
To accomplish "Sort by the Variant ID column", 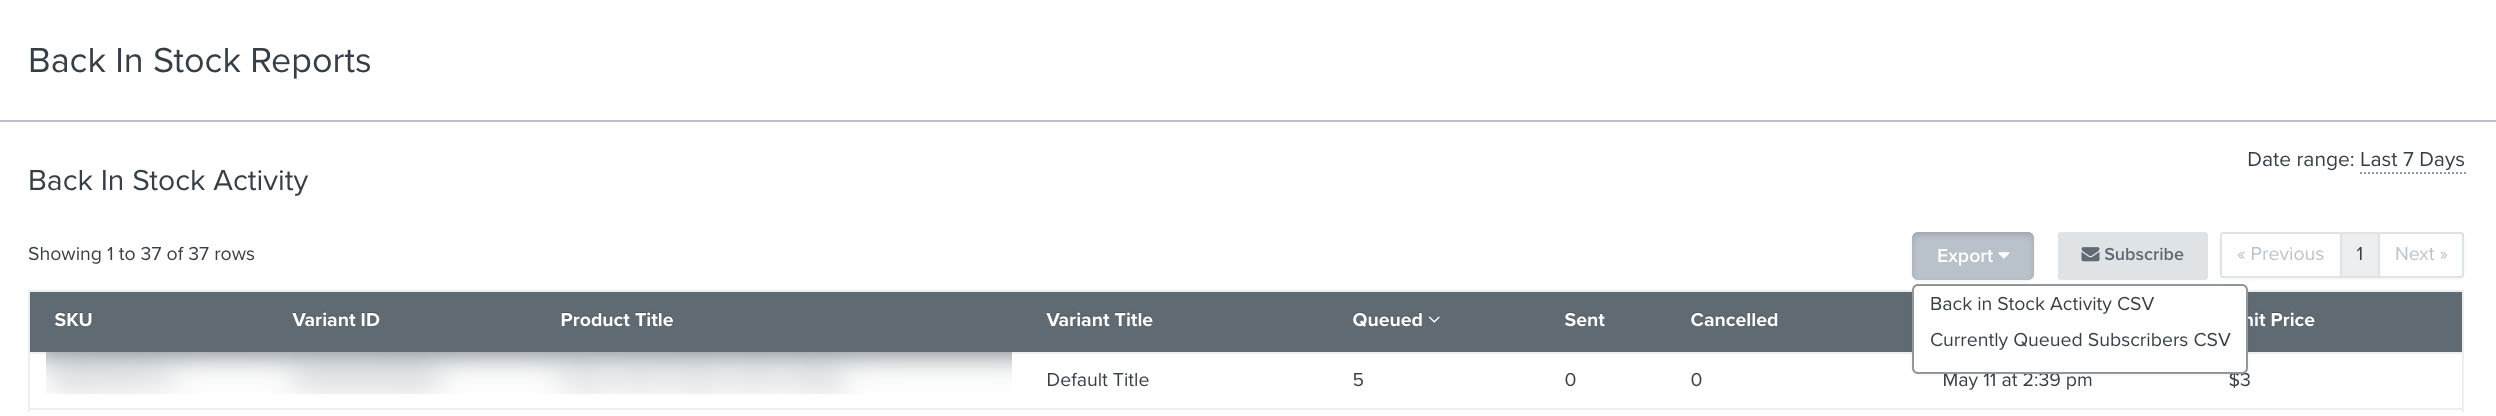I will point(335,320).
